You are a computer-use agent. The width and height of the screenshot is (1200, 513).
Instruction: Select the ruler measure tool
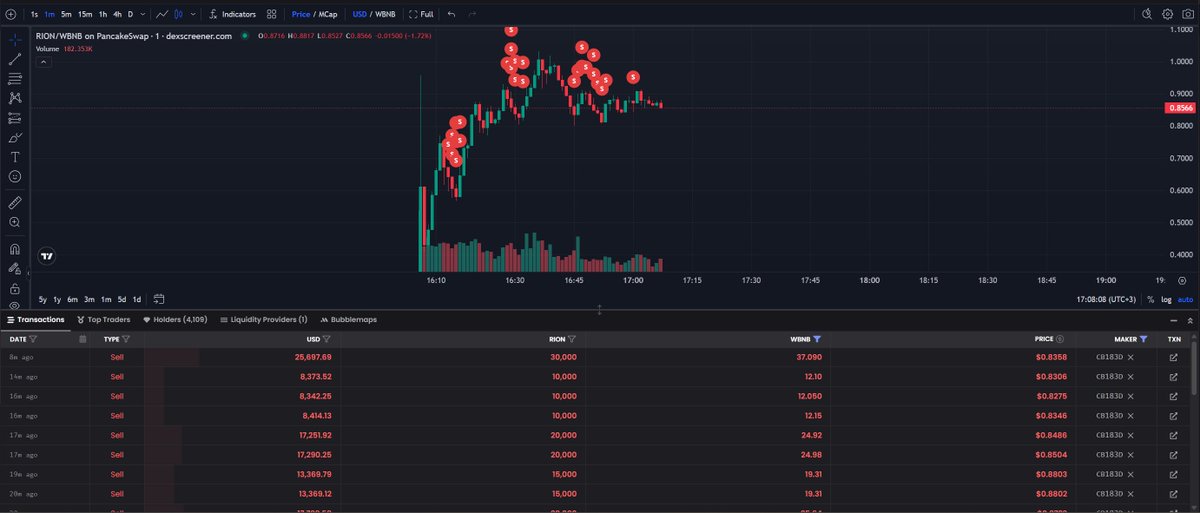click(x=15, y=203)
